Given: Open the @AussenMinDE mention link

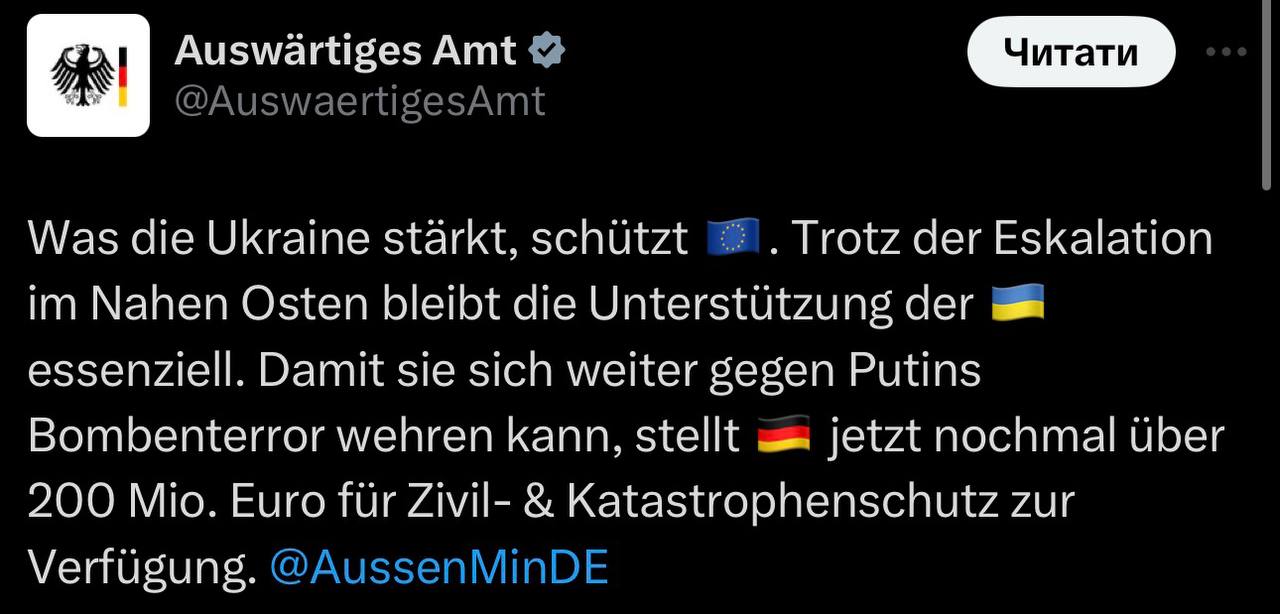Looking at the screenshot, I should point(439,568).
